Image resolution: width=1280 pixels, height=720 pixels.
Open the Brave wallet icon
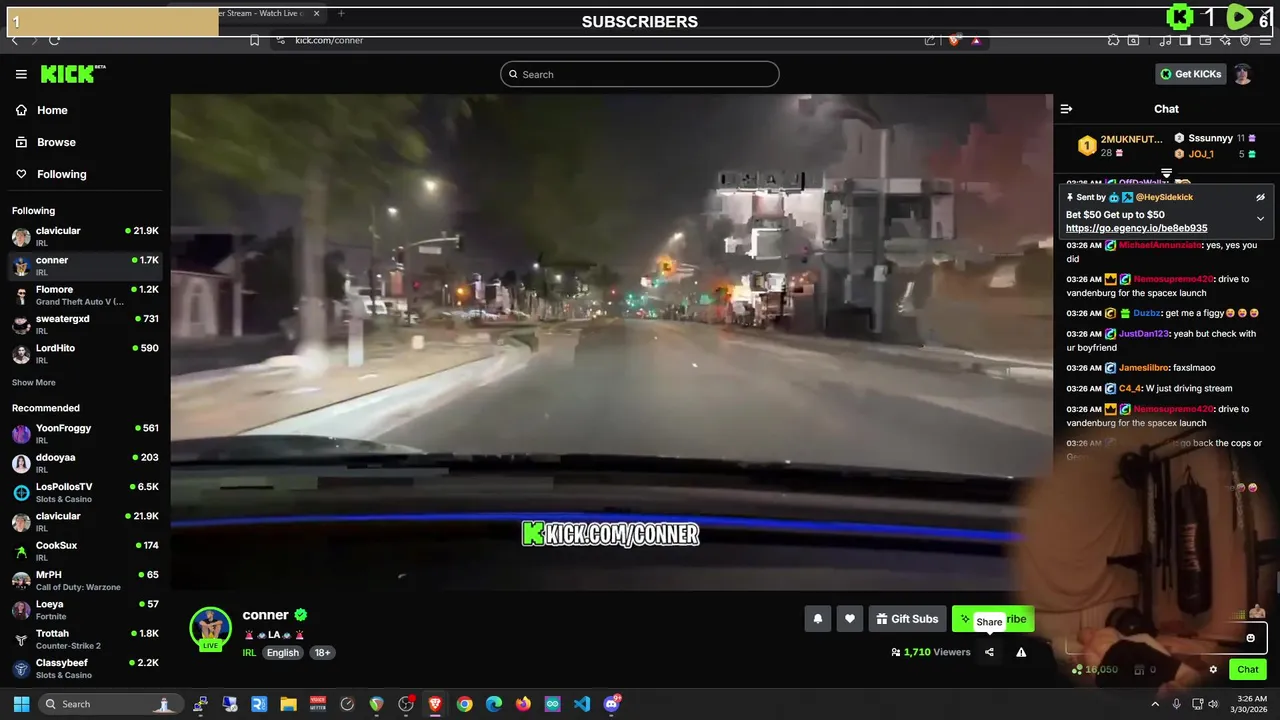1207,40
